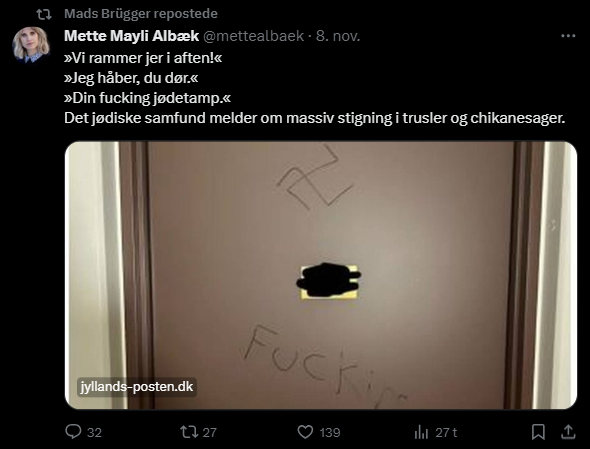The height and width of the screenshot is (449, 590).
Task: Click the repost icon beside Mads Brügger
Action: click(x=44, y=14)
